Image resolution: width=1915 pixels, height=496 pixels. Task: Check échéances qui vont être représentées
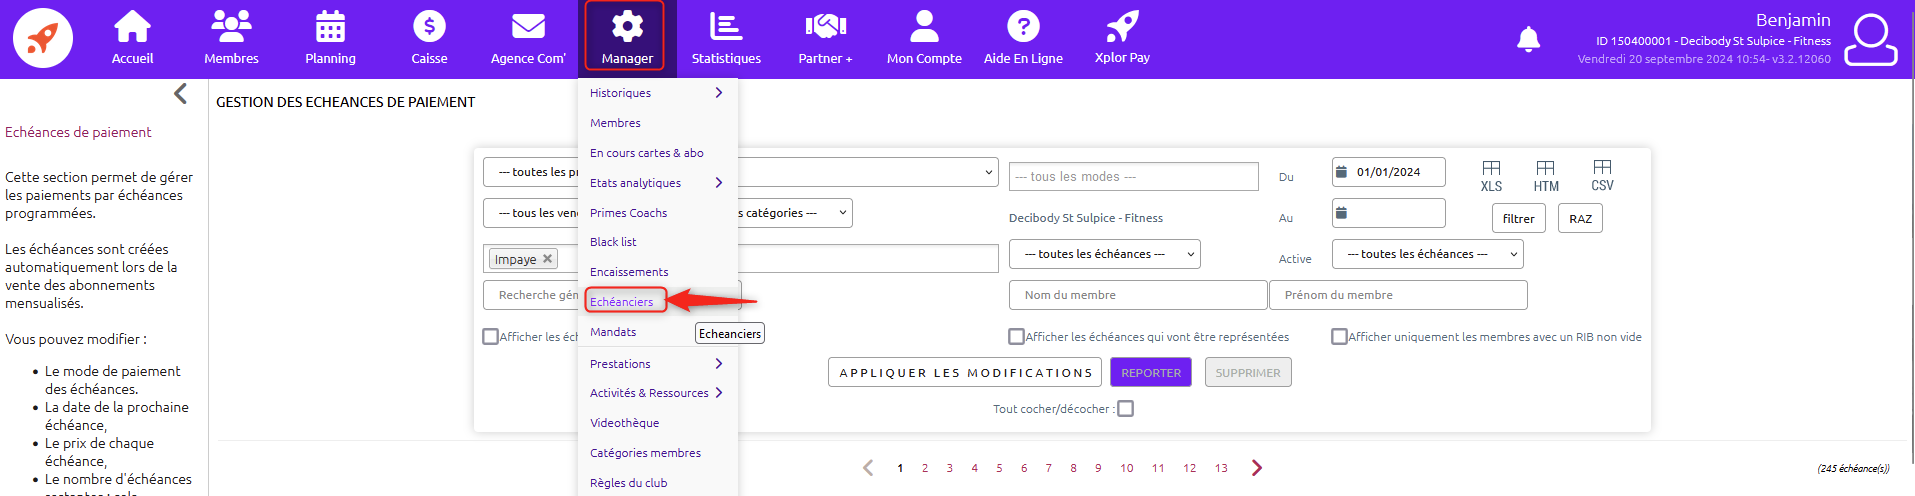pyautogui.click(x=1016, y=337)
